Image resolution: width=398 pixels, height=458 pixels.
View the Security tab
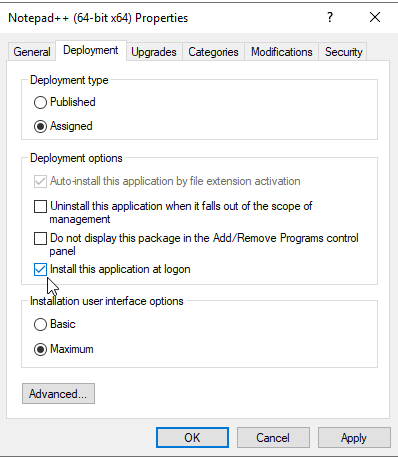click(x=344, y=52)
